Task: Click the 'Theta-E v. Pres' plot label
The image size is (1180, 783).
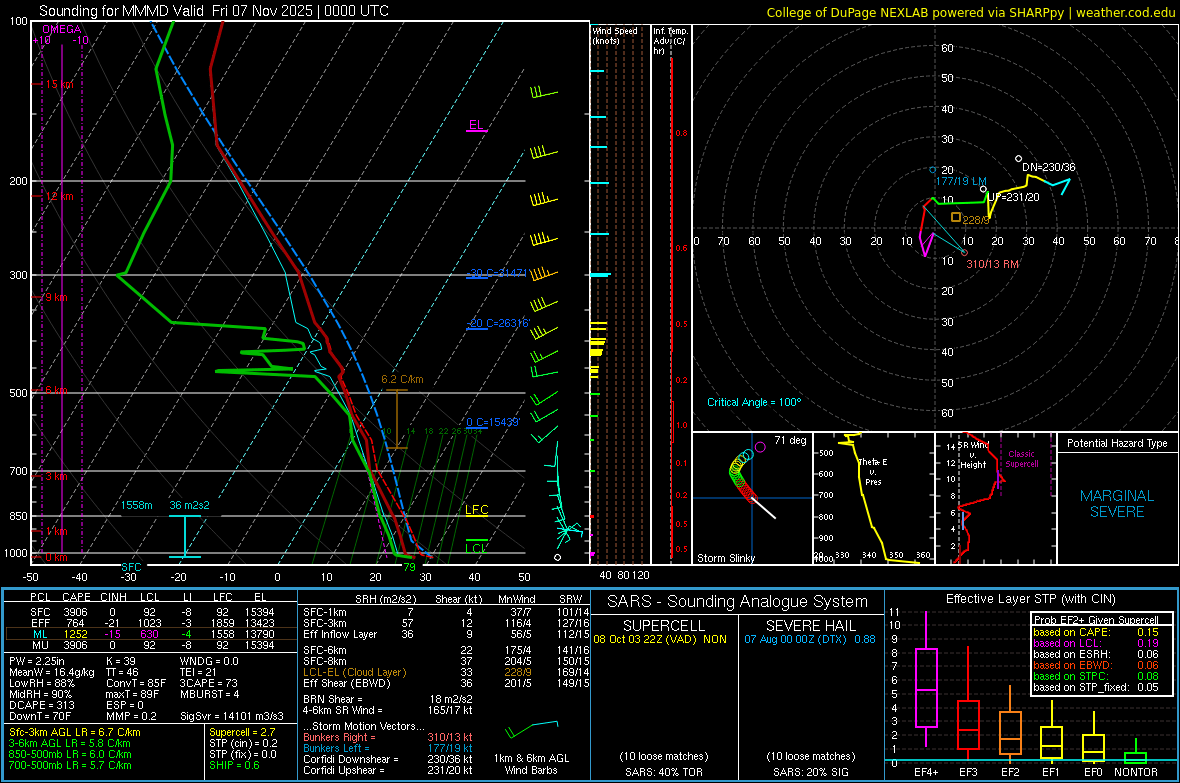Action: pyautogui.click(x=873, y=471)
